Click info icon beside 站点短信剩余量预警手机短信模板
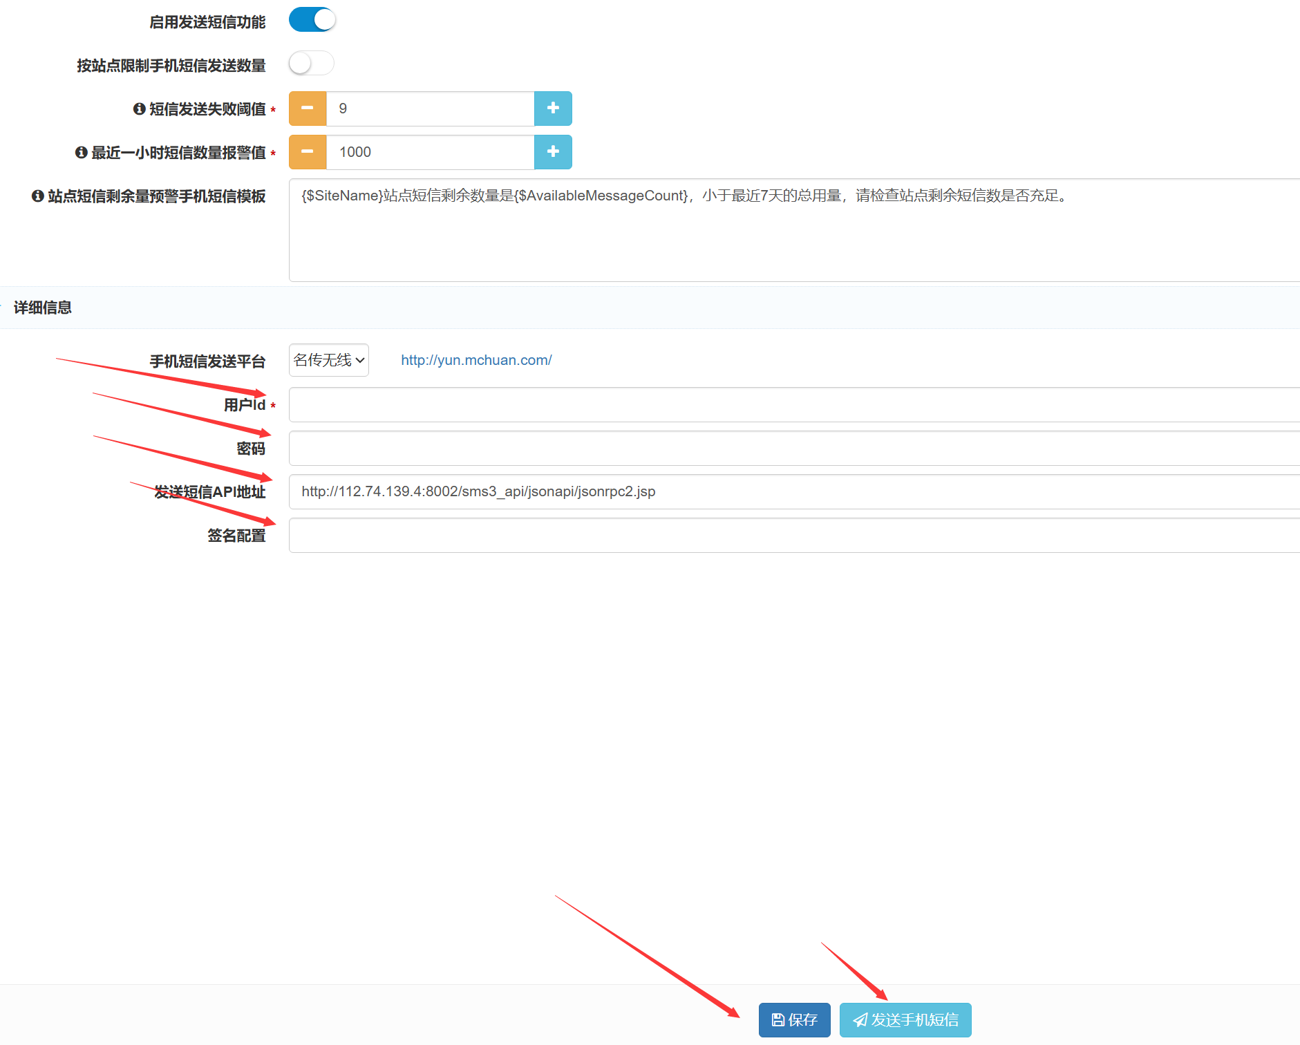This screenshot has width=1300, height=1045. (x=38, y=196)
